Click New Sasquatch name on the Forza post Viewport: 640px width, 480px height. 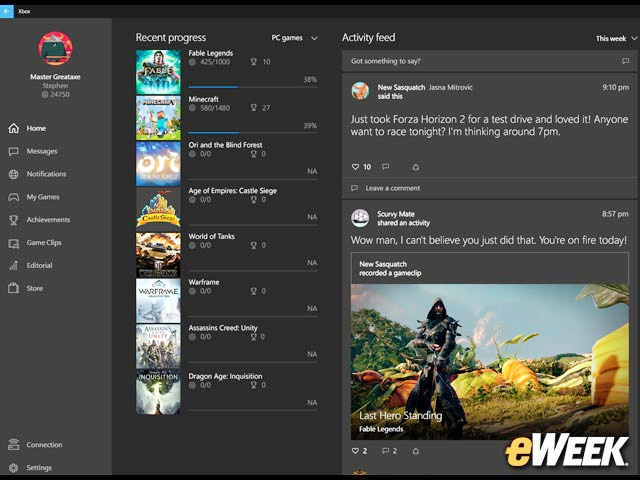401,87
